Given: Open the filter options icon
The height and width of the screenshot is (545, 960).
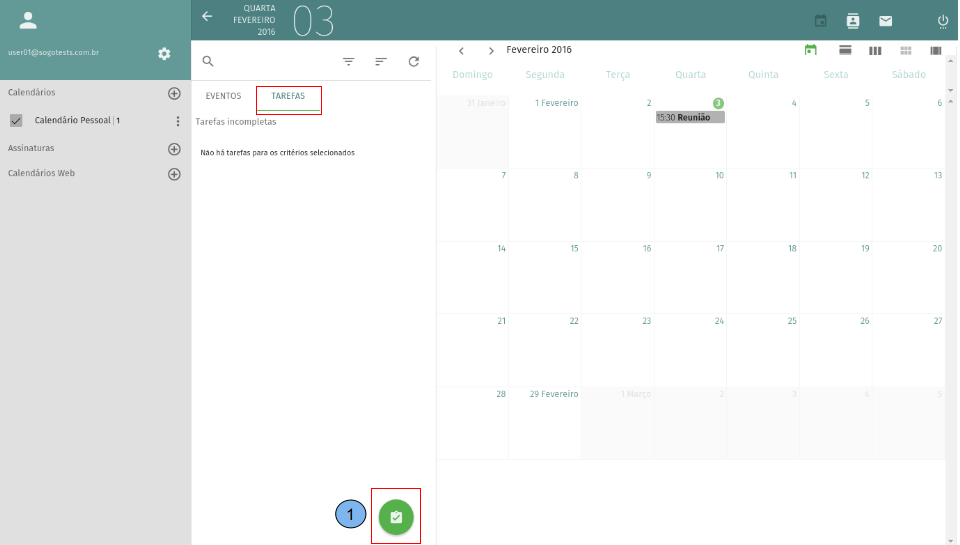Looking at the screenshot, I should click(348, 61).
